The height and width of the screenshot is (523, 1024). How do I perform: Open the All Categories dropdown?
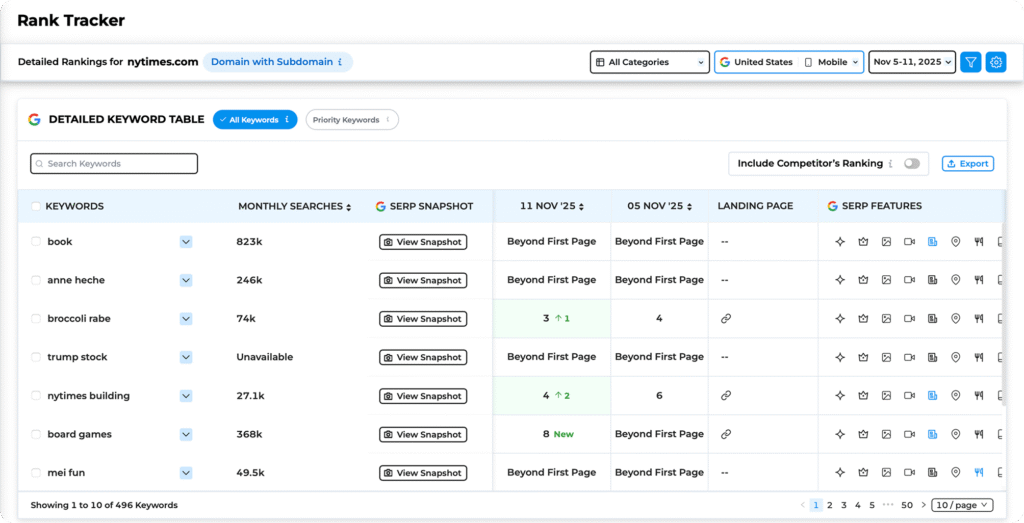(650, 62)
